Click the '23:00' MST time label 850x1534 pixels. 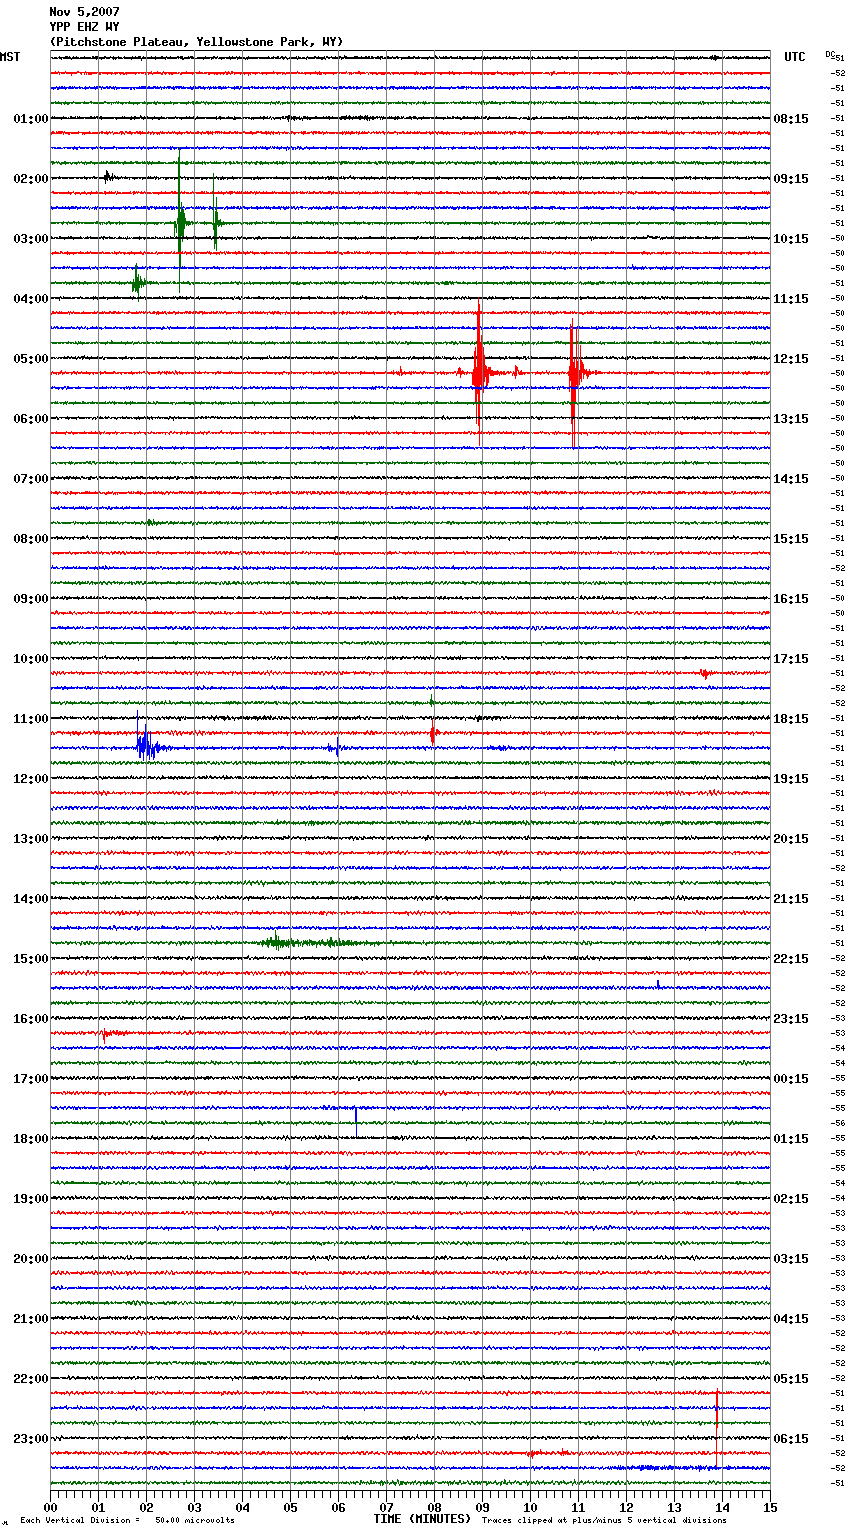[31, 1439]
